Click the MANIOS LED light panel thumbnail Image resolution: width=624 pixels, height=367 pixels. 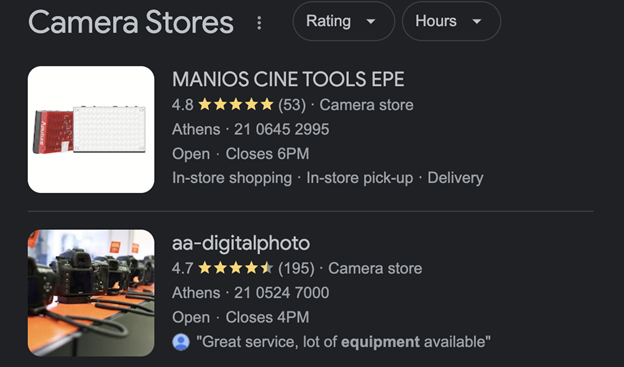pyautogui.click(x=91, y=129)
